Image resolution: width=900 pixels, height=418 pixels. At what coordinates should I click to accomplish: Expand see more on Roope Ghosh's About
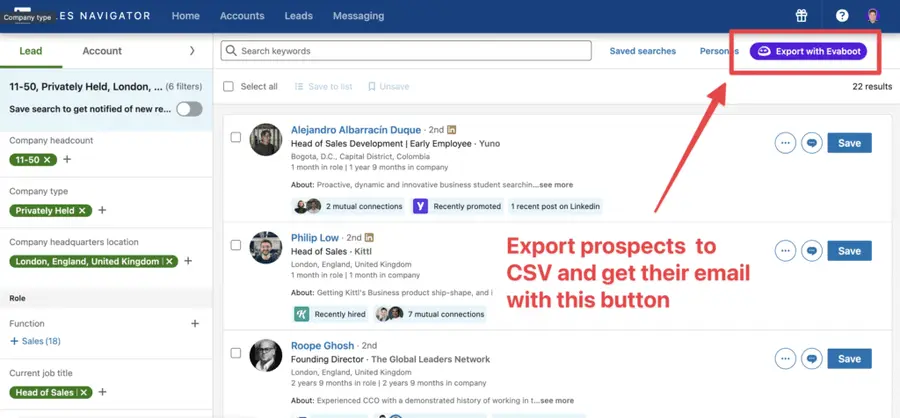coord(556,401)
